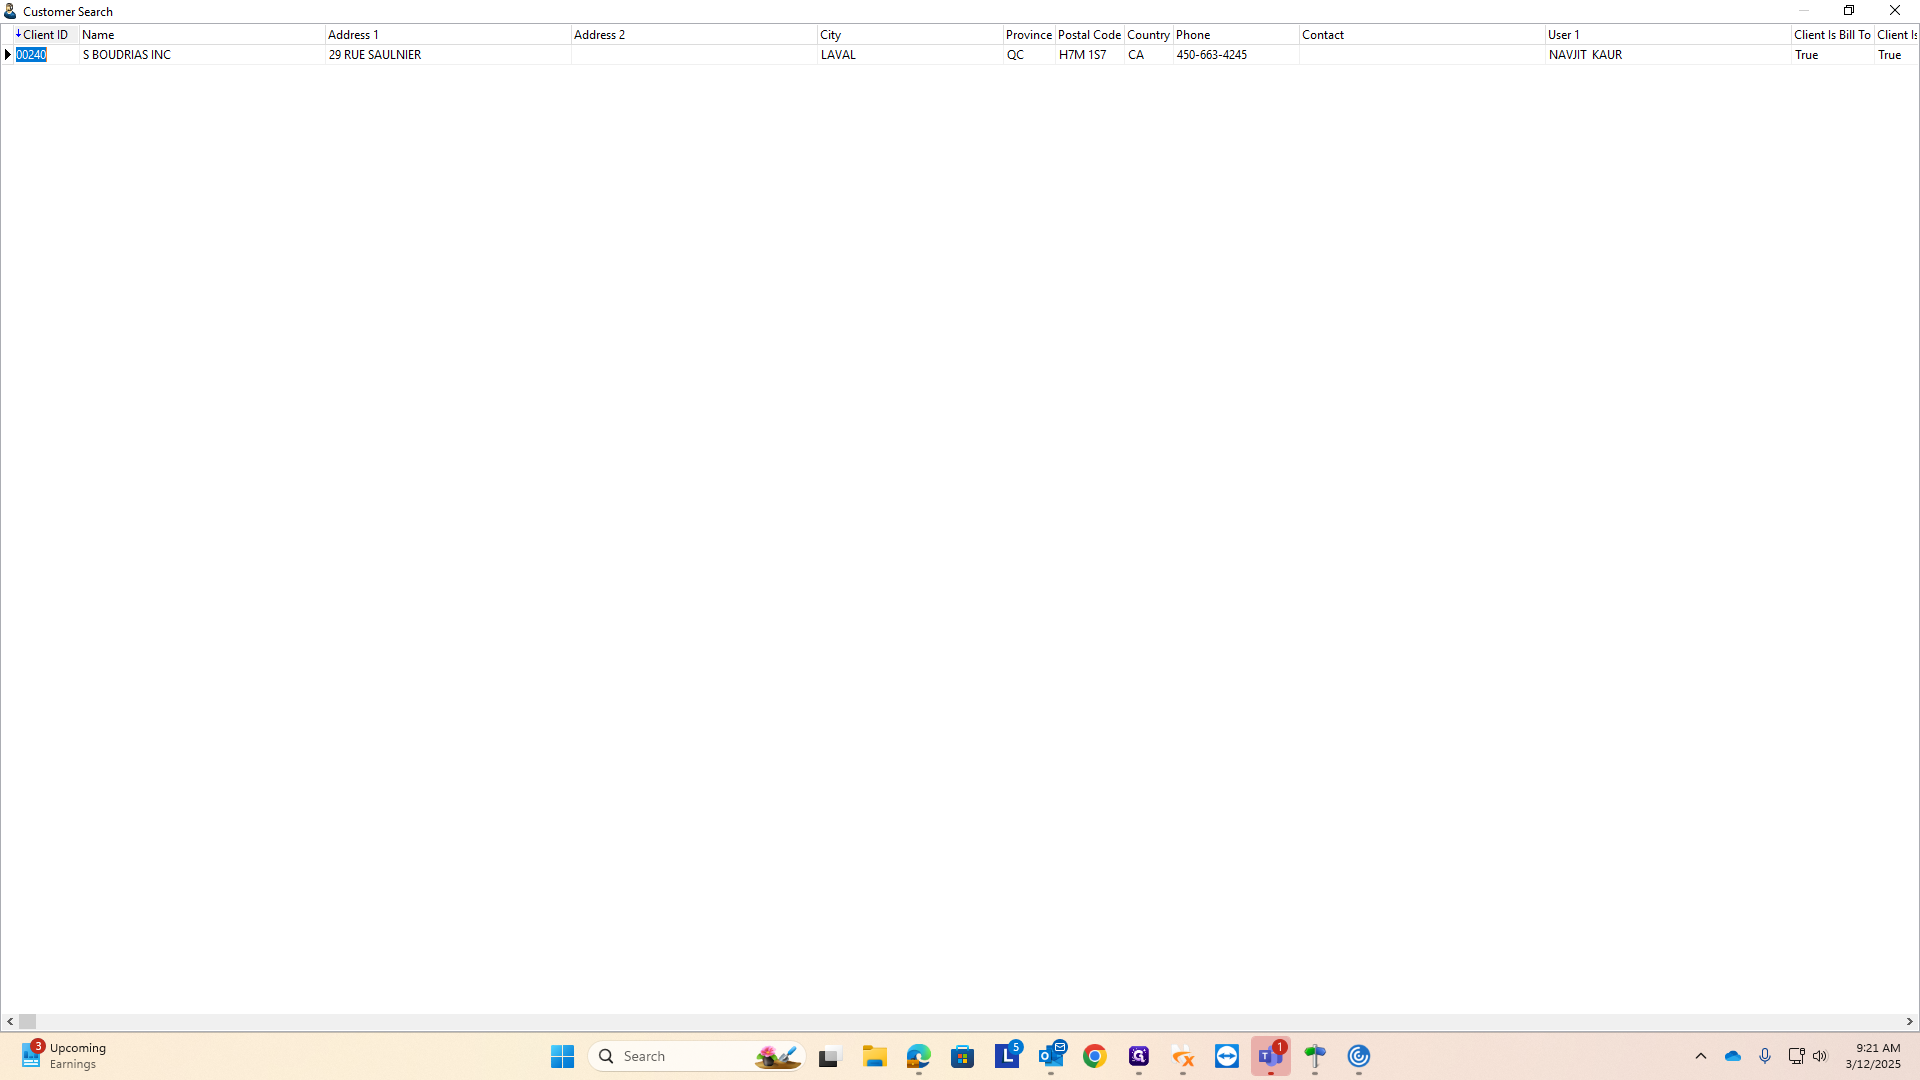Screen dimensions: 1920x1080
Task: Open Google Chrome from taskbar
Action: (x=1095, y=1056)
